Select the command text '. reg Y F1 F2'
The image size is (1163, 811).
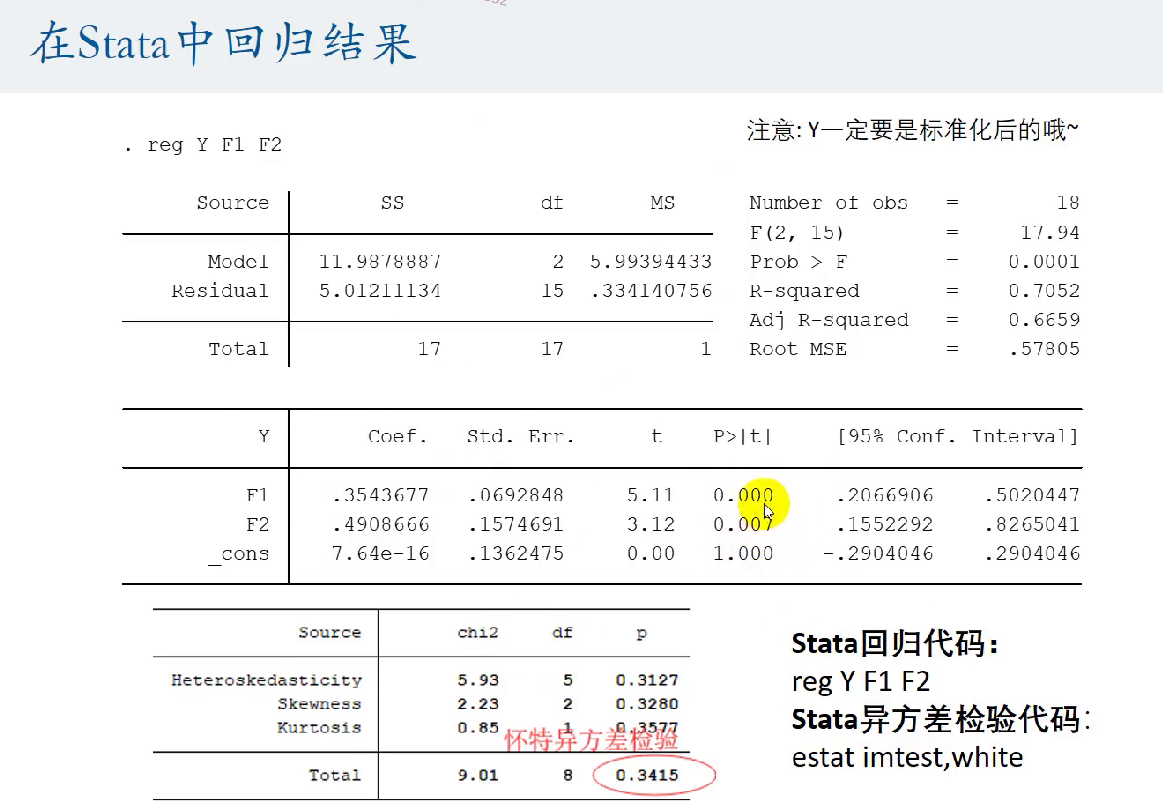(203, 145)
